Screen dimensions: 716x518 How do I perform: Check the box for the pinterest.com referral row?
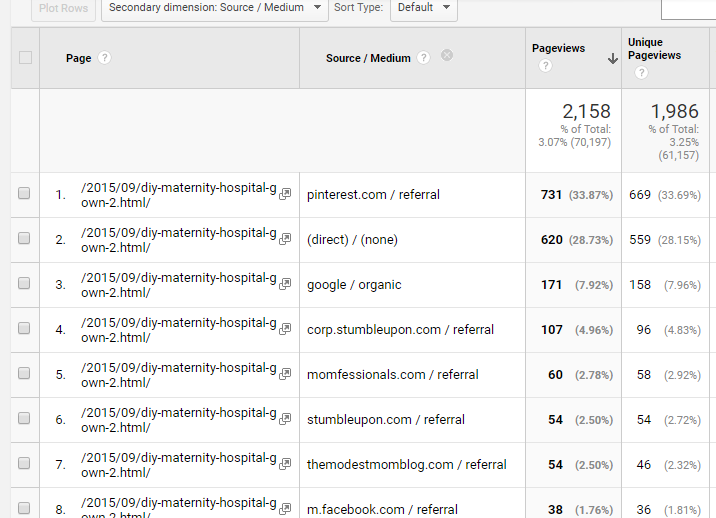(x=25, y=195)
